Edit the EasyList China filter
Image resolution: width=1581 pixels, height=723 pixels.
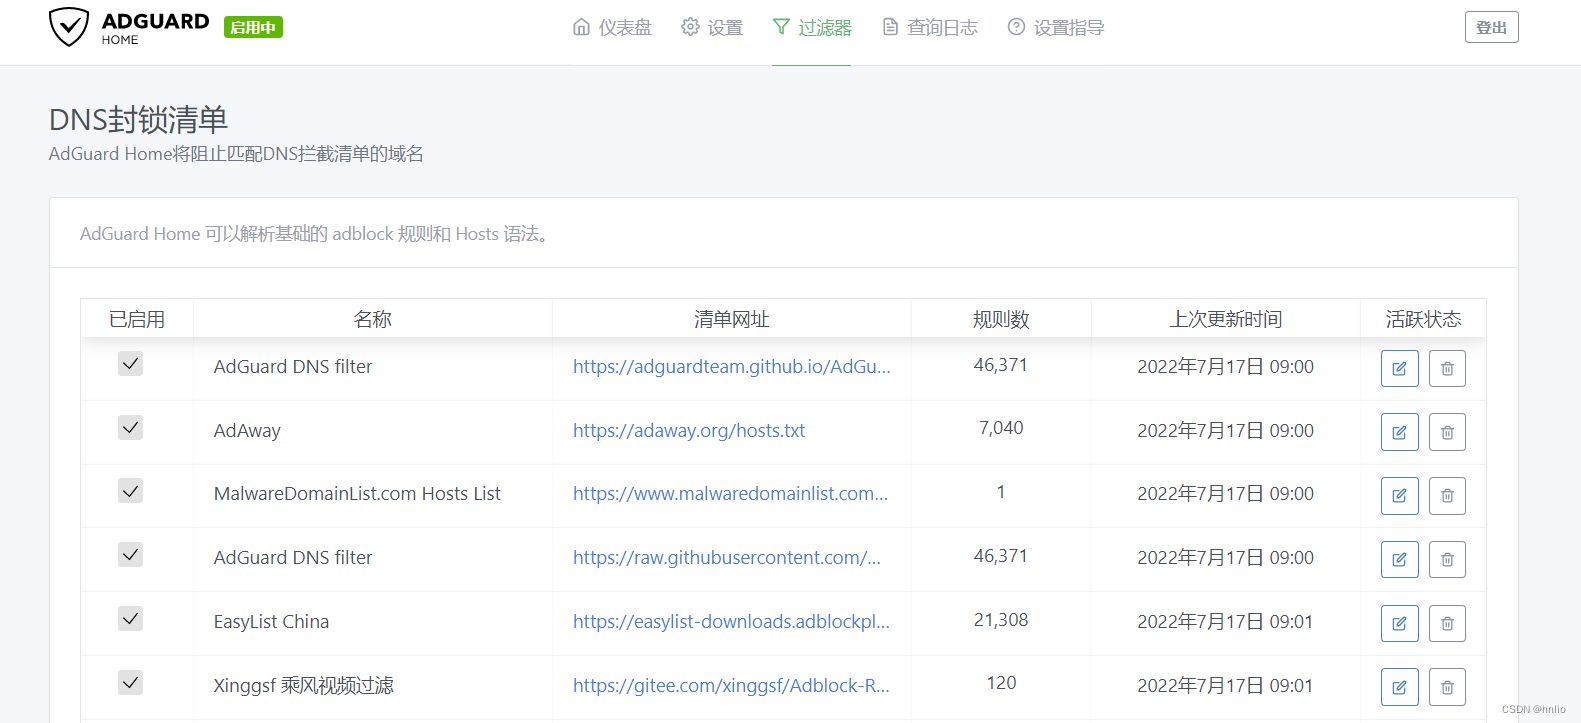(x=1400, y=623)
